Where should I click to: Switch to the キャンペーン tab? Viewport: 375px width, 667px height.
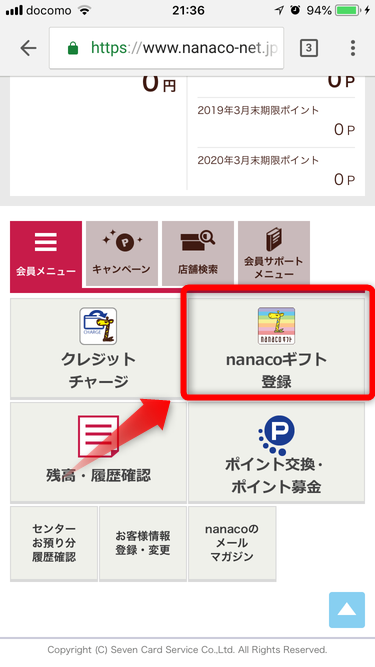coord(122,254)
